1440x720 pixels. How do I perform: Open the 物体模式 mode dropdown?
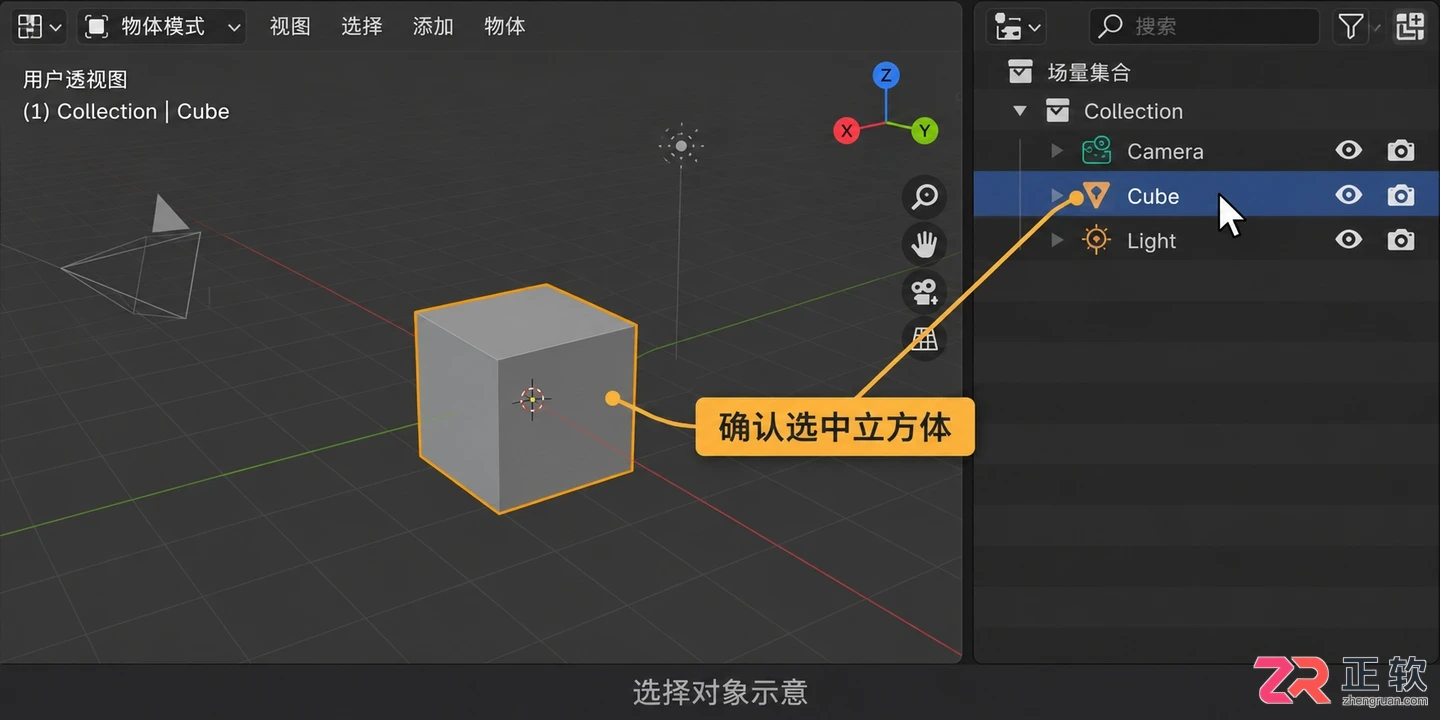[163, 27]
